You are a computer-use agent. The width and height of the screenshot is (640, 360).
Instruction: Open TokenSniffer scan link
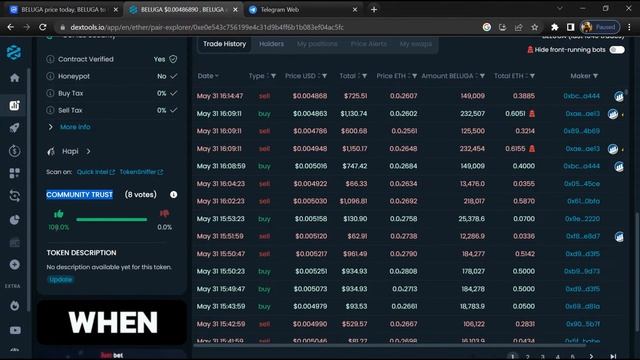(x=141, y=172)
